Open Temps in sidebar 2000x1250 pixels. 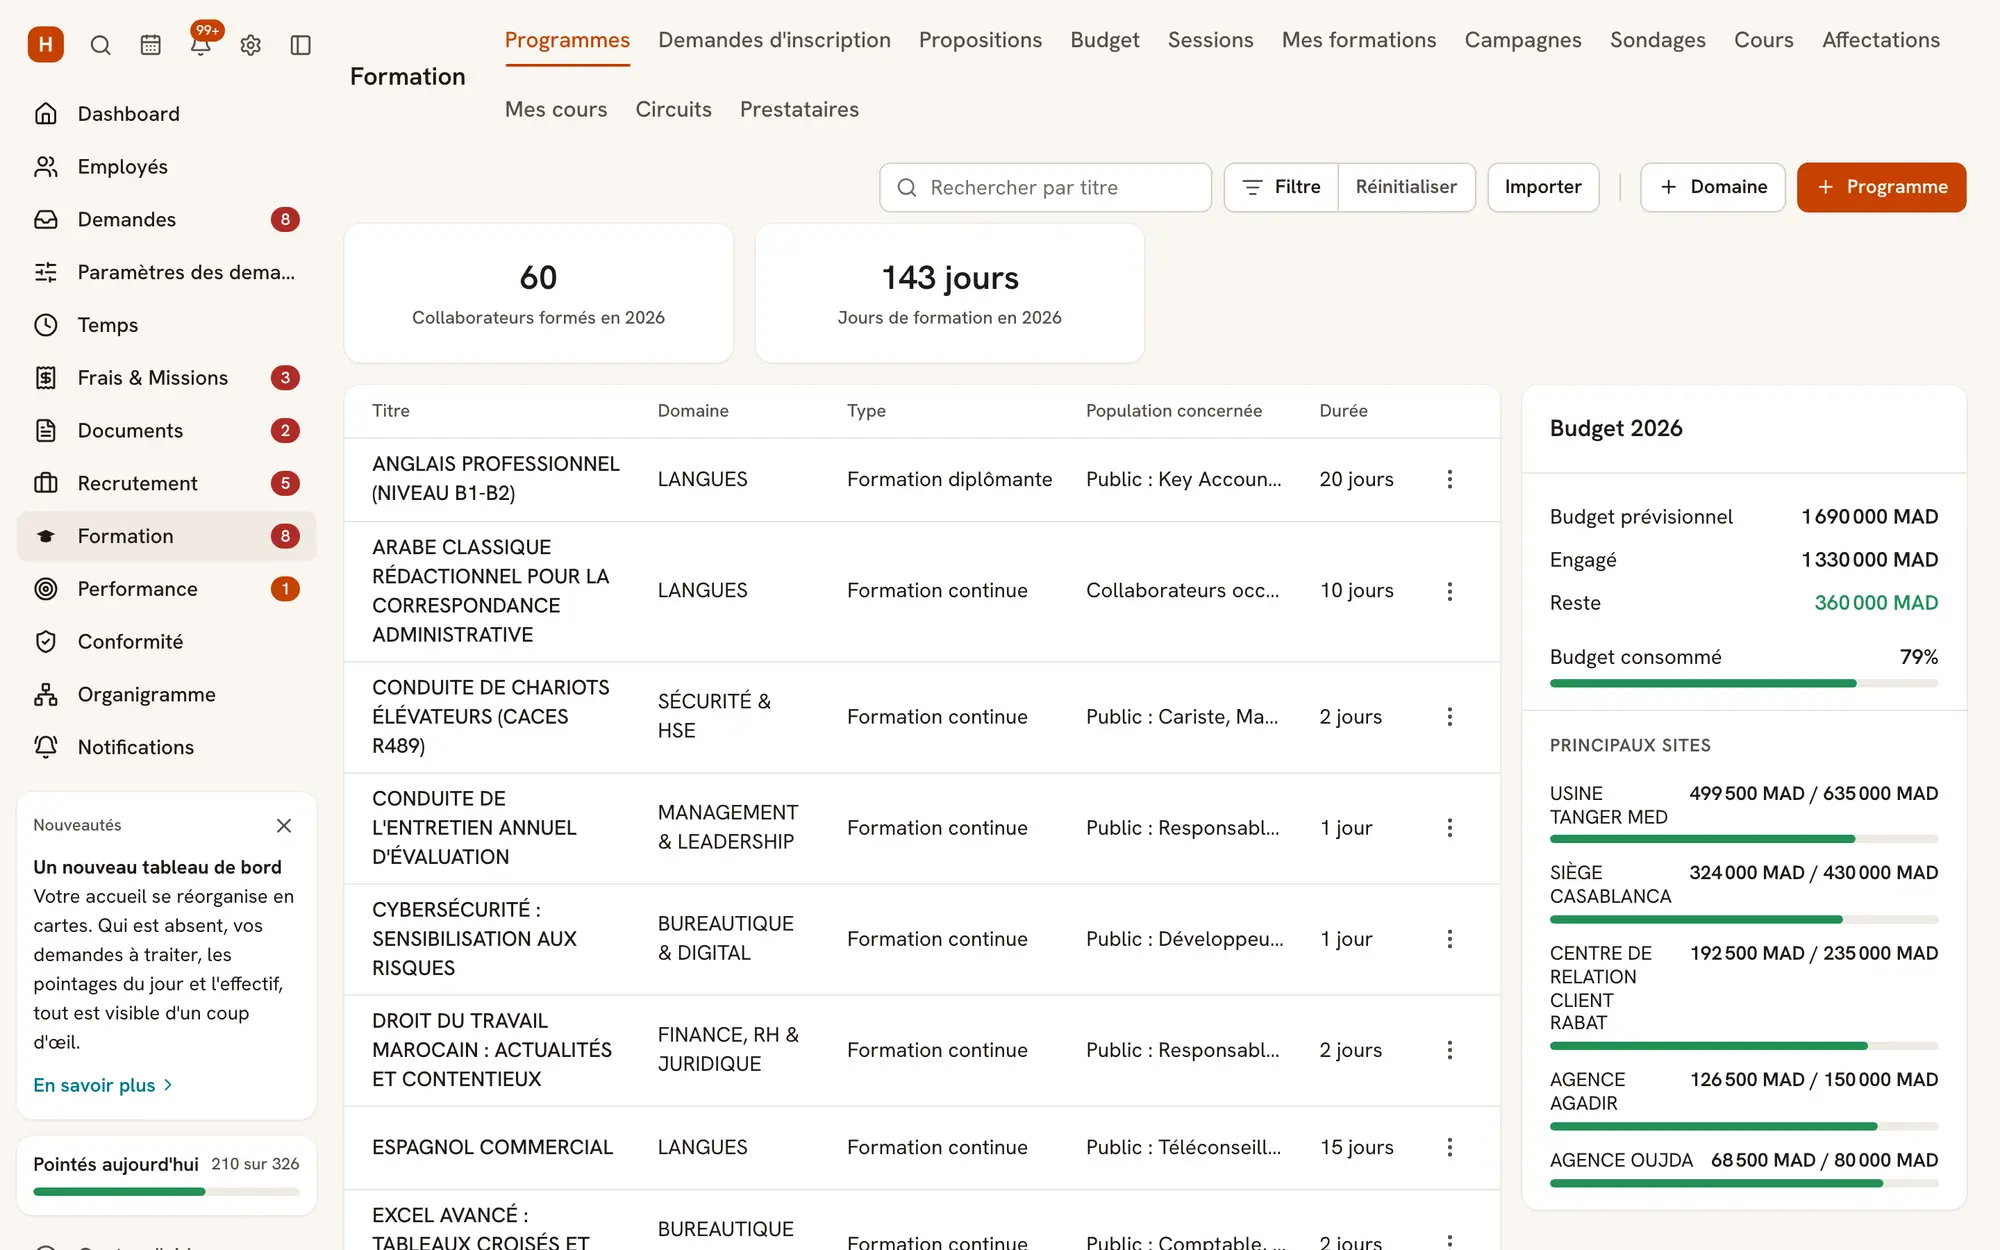tap(167, 325)
